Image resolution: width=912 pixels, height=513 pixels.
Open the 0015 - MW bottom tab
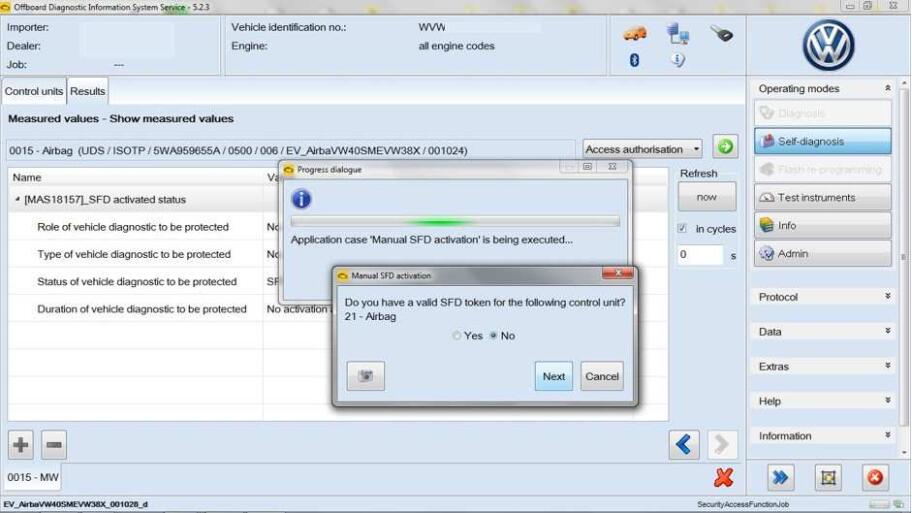click(33, 478)
